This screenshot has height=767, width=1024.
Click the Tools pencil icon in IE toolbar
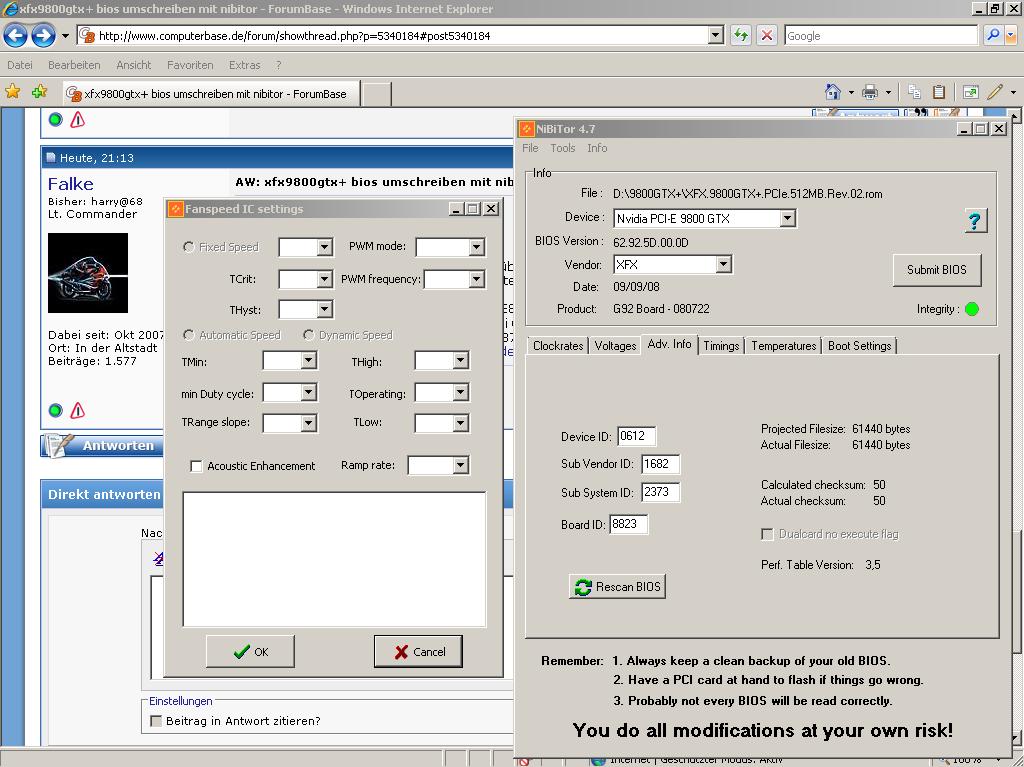click(995, 91)
